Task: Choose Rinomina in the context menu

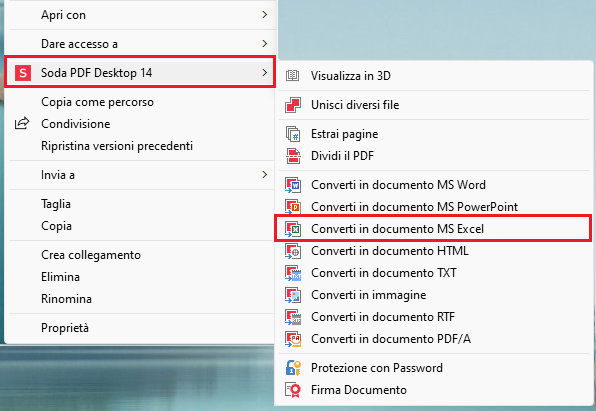Action: click(x=66, y=299)
